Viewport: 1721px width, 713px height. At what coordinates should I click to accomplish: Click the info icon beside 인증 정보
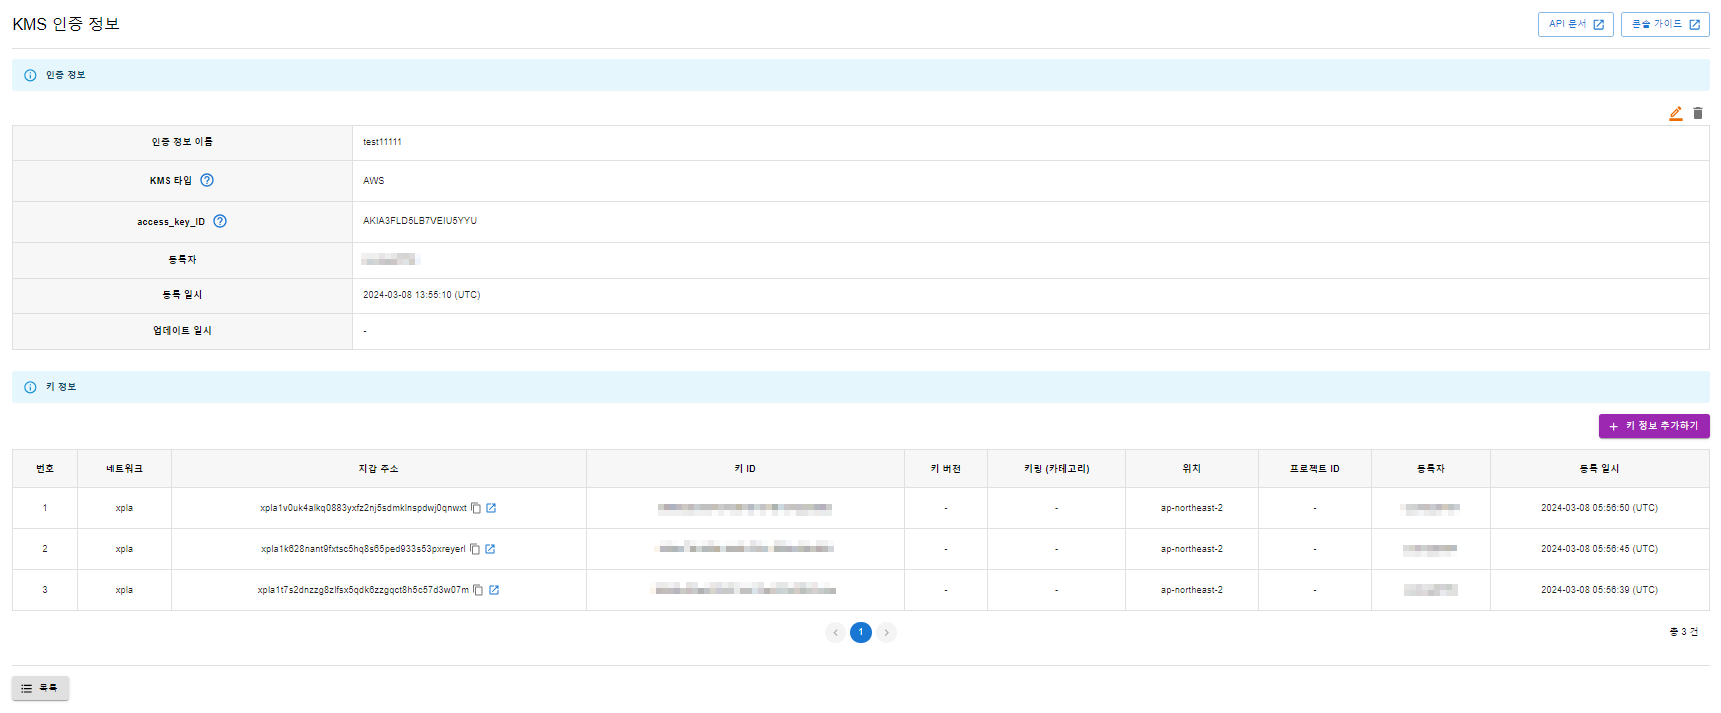30,75
